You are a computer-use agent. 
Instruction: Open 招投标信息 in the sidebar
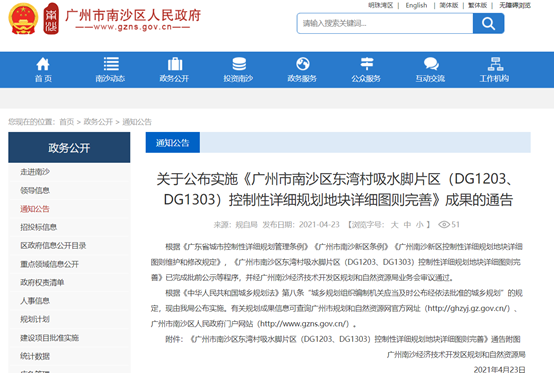(39, 227)
